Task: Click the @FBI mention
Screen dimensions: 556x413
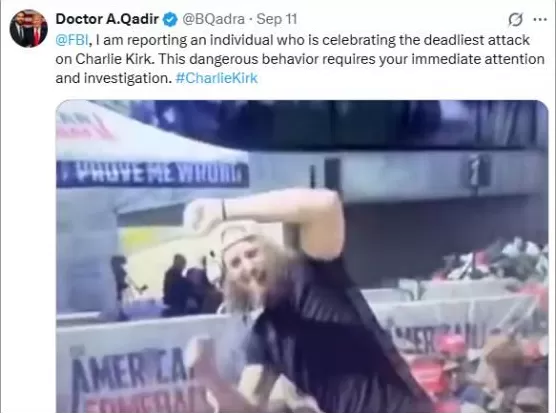Action: pyautogui.click(x=72, y=40)
